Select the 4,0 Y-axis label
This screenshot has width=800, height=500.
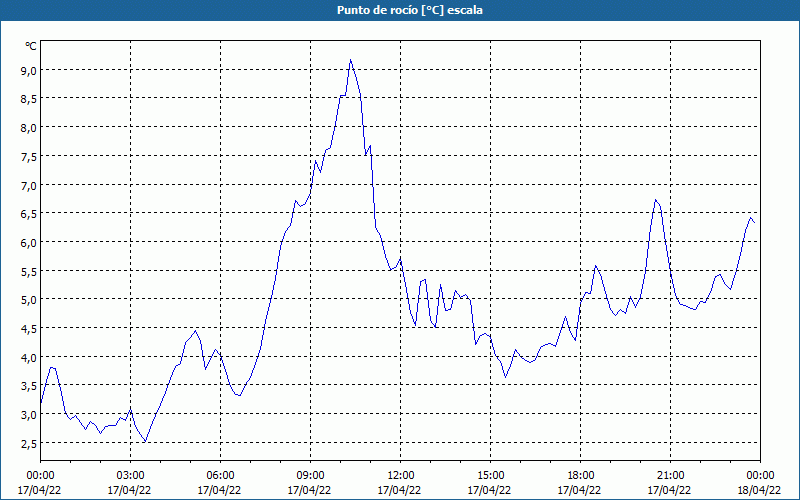(x=29, y=358)
